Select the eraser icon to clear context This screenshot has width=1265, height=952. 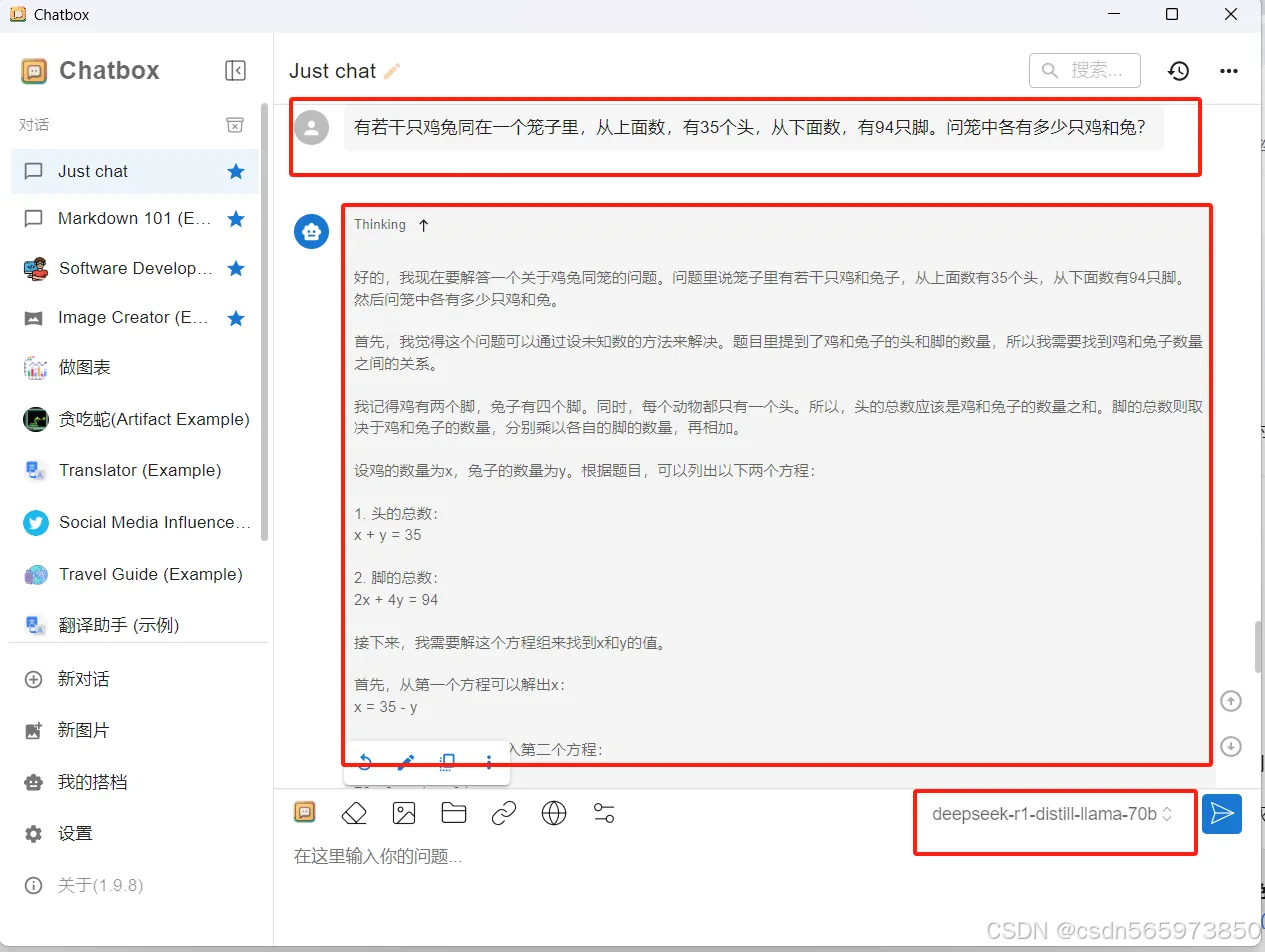(354, 813)
